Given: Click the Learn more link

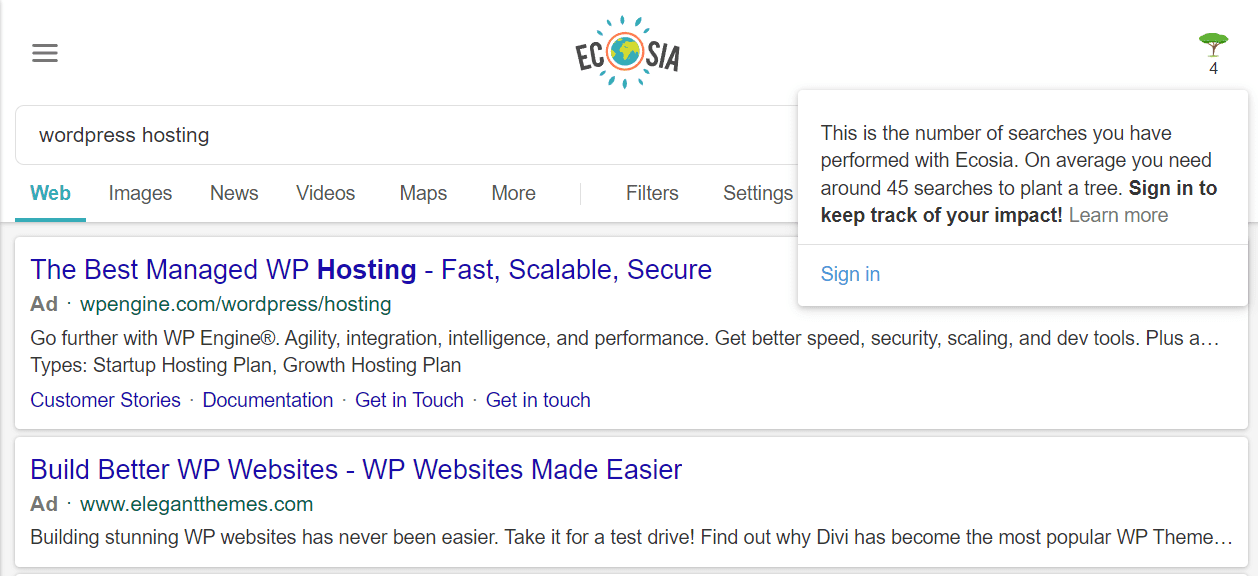Looking at the screenshot, I should coord(1117,215).
